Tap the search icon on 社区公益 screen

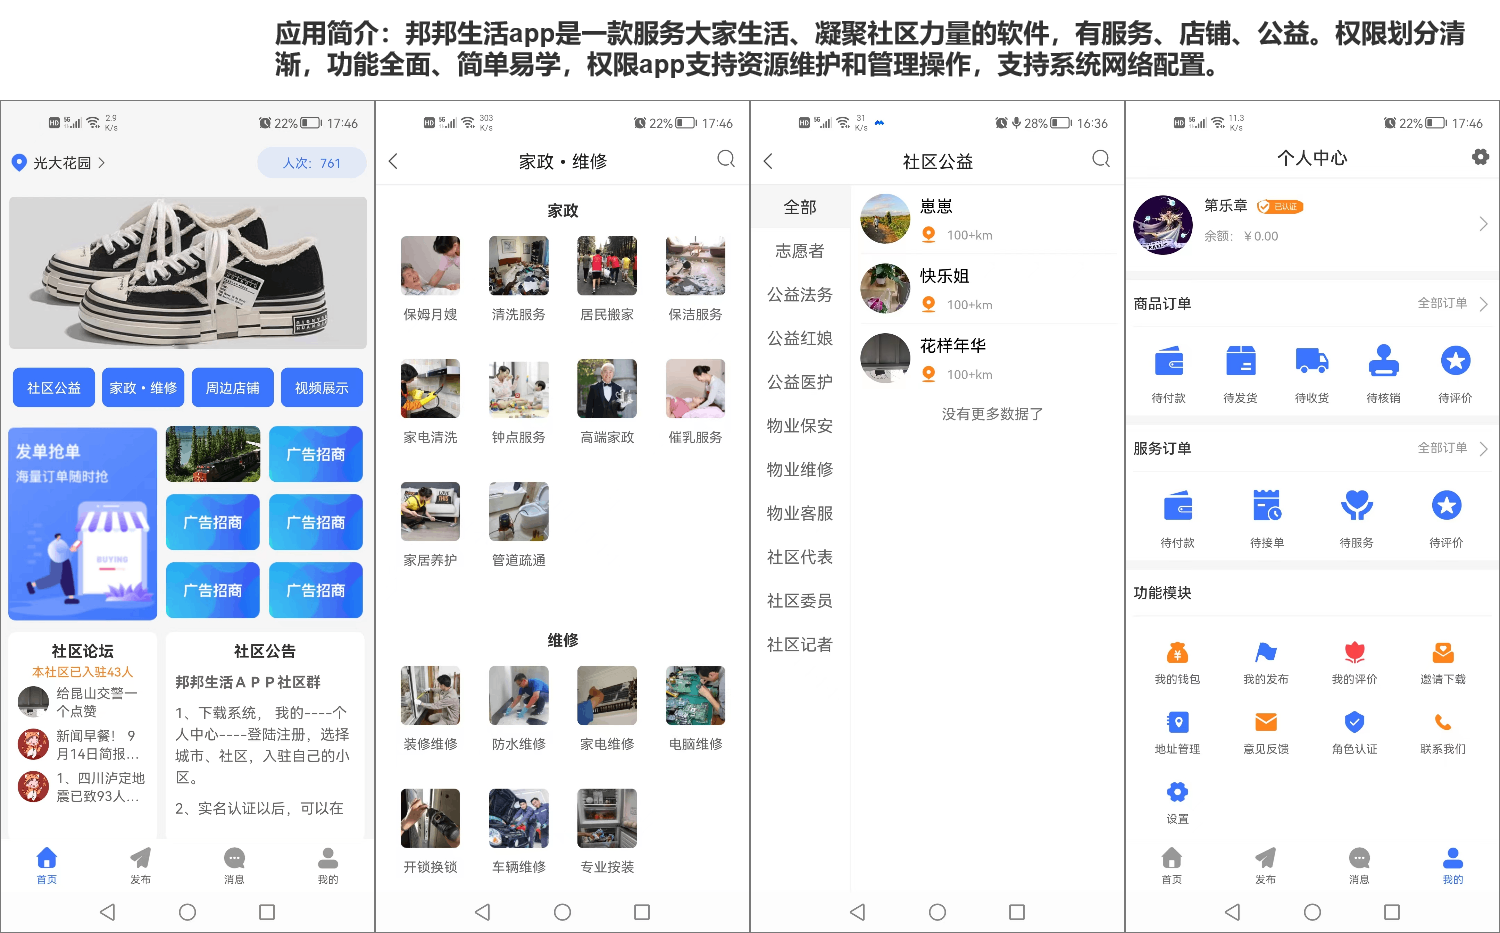point(1101,159)
